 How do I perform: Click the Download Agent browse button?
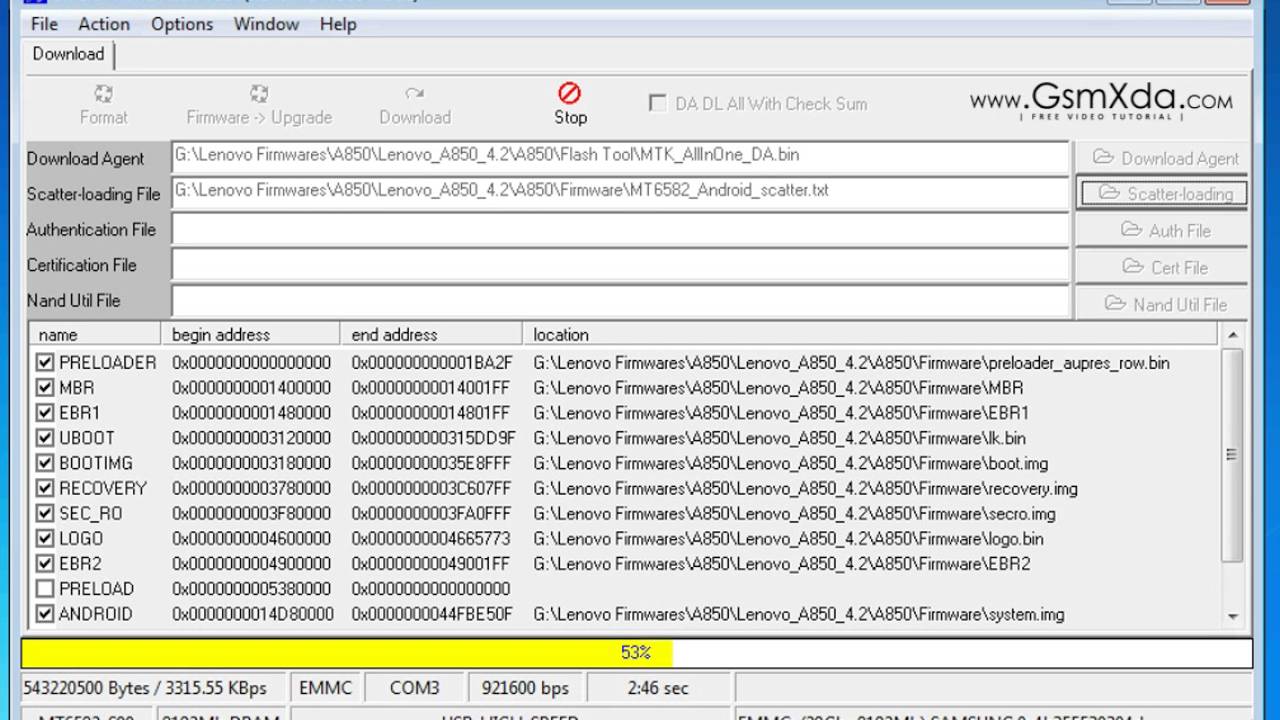pos(1162,158)
